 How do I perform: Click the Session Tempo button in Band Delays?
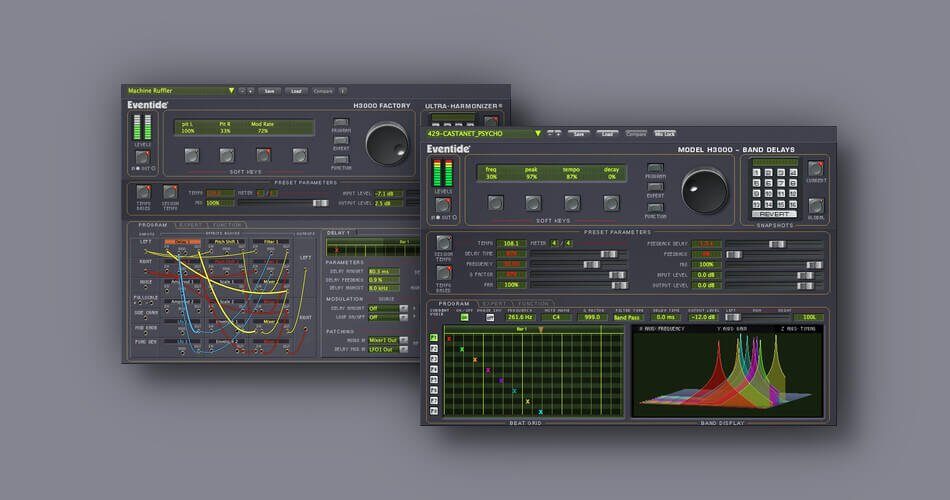point(443,244)
